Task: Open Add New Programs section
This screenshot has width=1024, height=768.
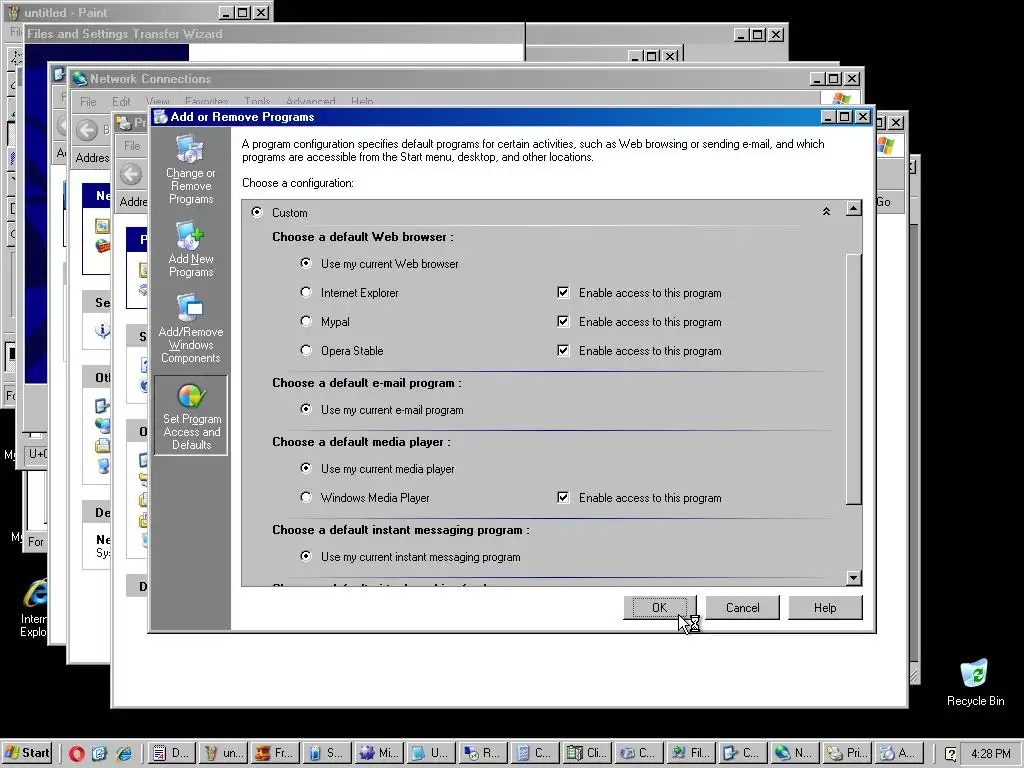Action: [190, 249]
